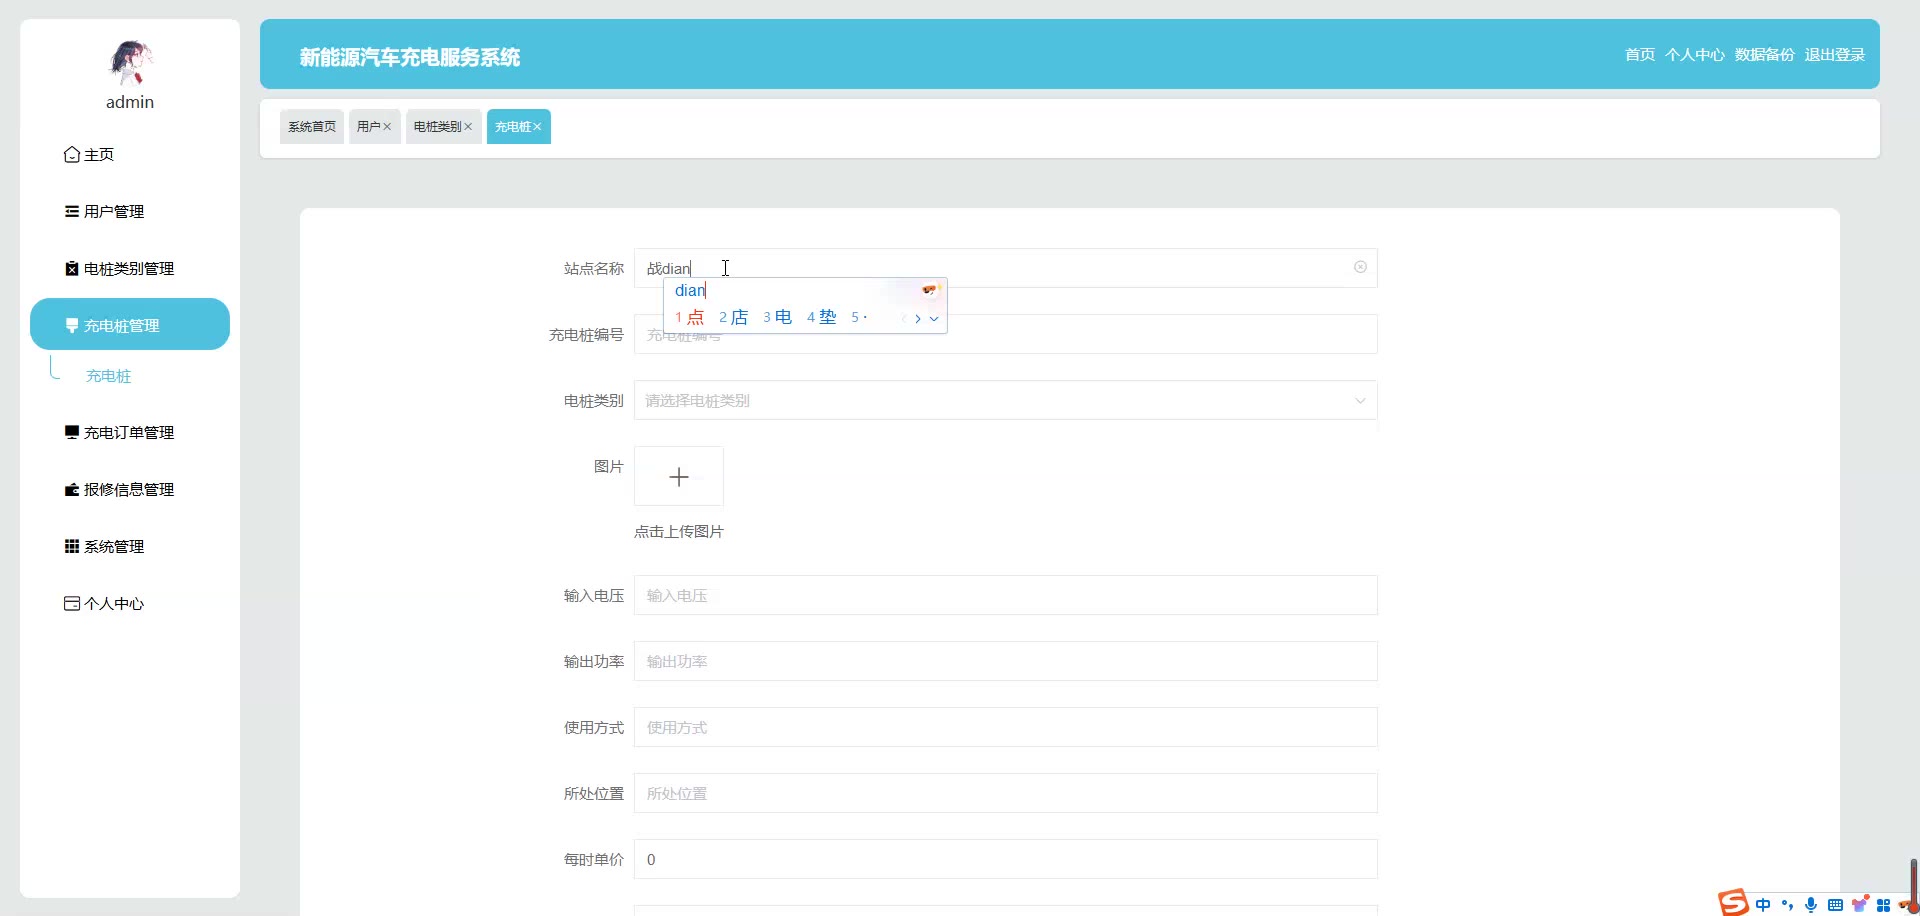Expand the IME candidate list

934,318
